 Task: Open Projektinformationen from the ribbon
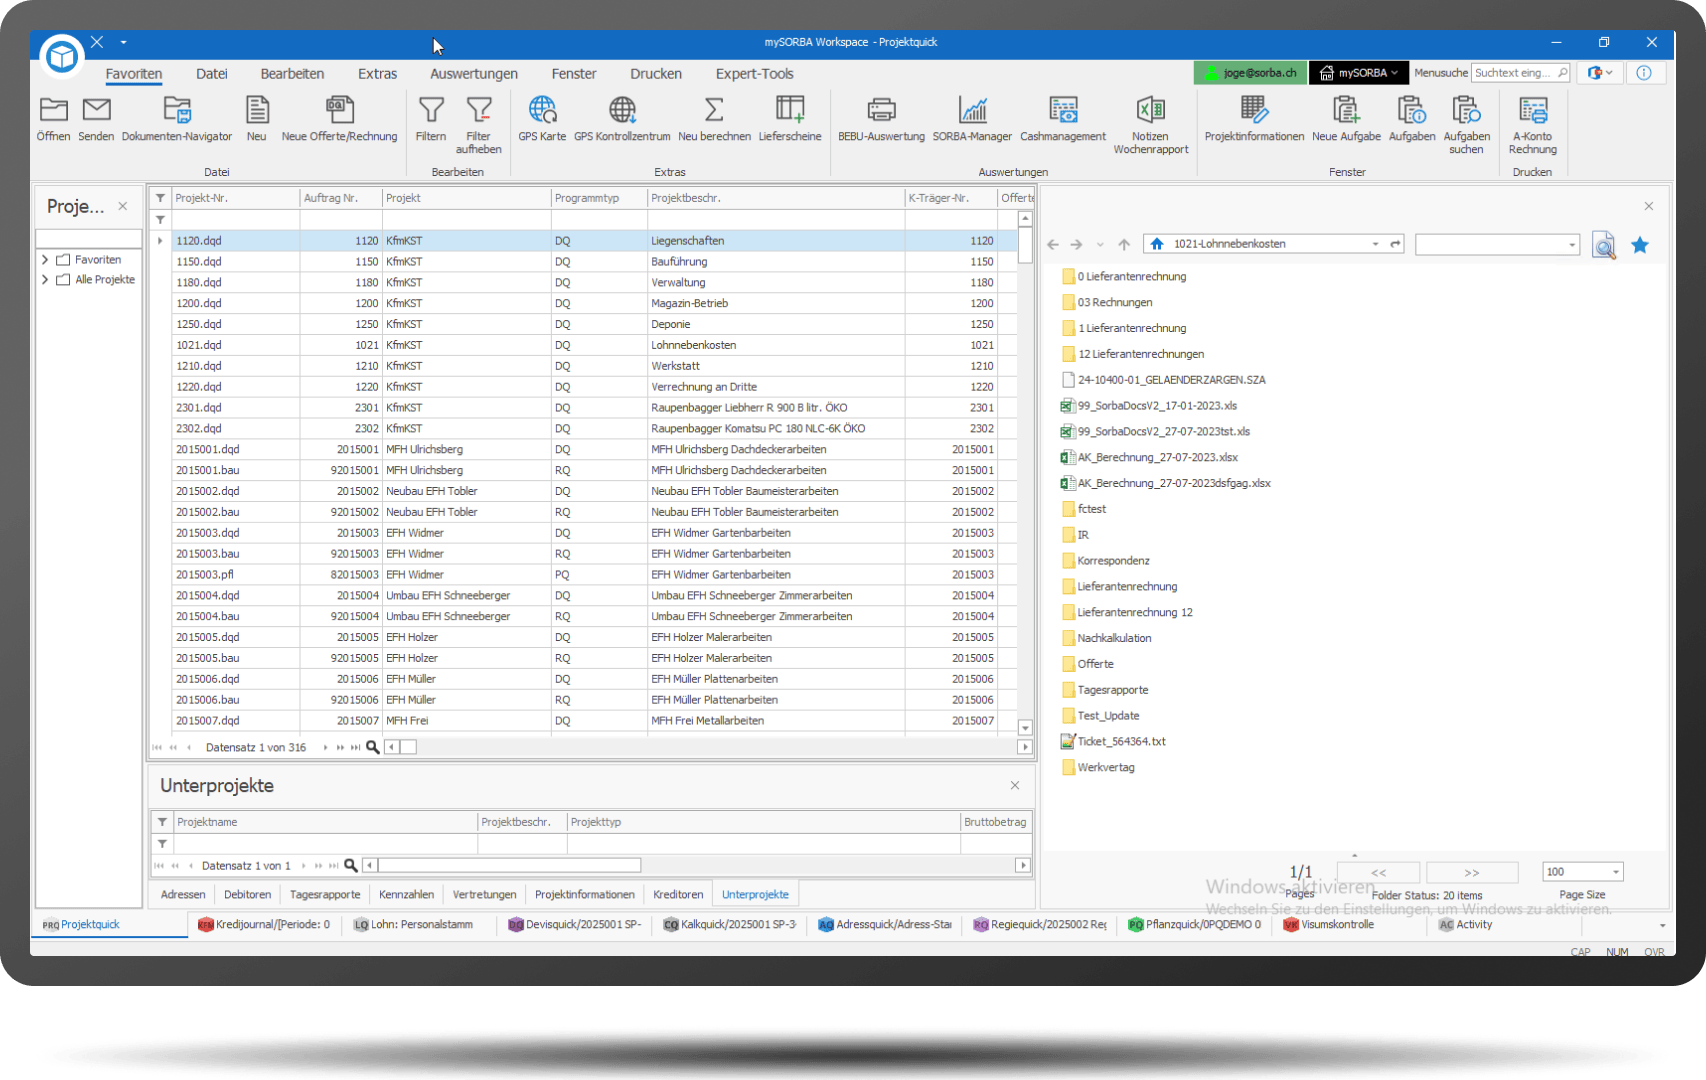[1254, 110]
